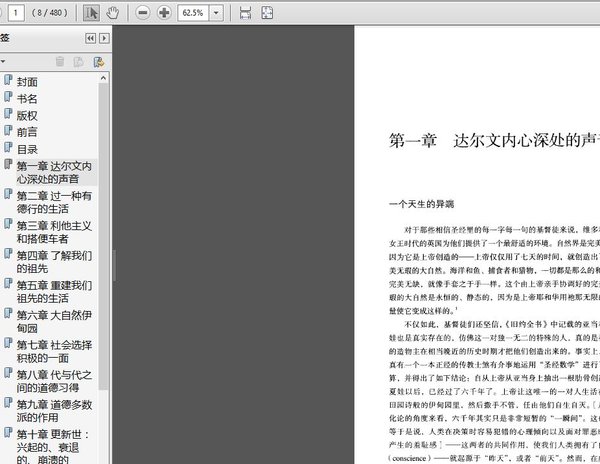Image resolution: width=600 pixels, height=464 pixels.
Task: Click the bookmark icon beside 版权
Action: click(8, 114)
